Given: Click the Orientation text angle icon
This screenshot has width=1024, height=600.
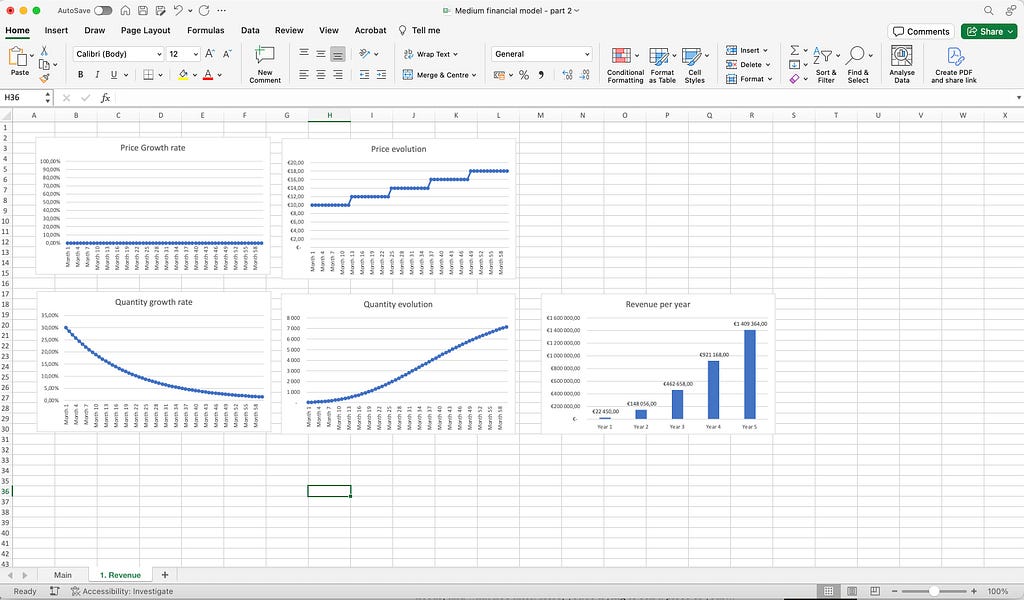Looking at the screenshot, I should pyautogui.click(x=365, y=54).
